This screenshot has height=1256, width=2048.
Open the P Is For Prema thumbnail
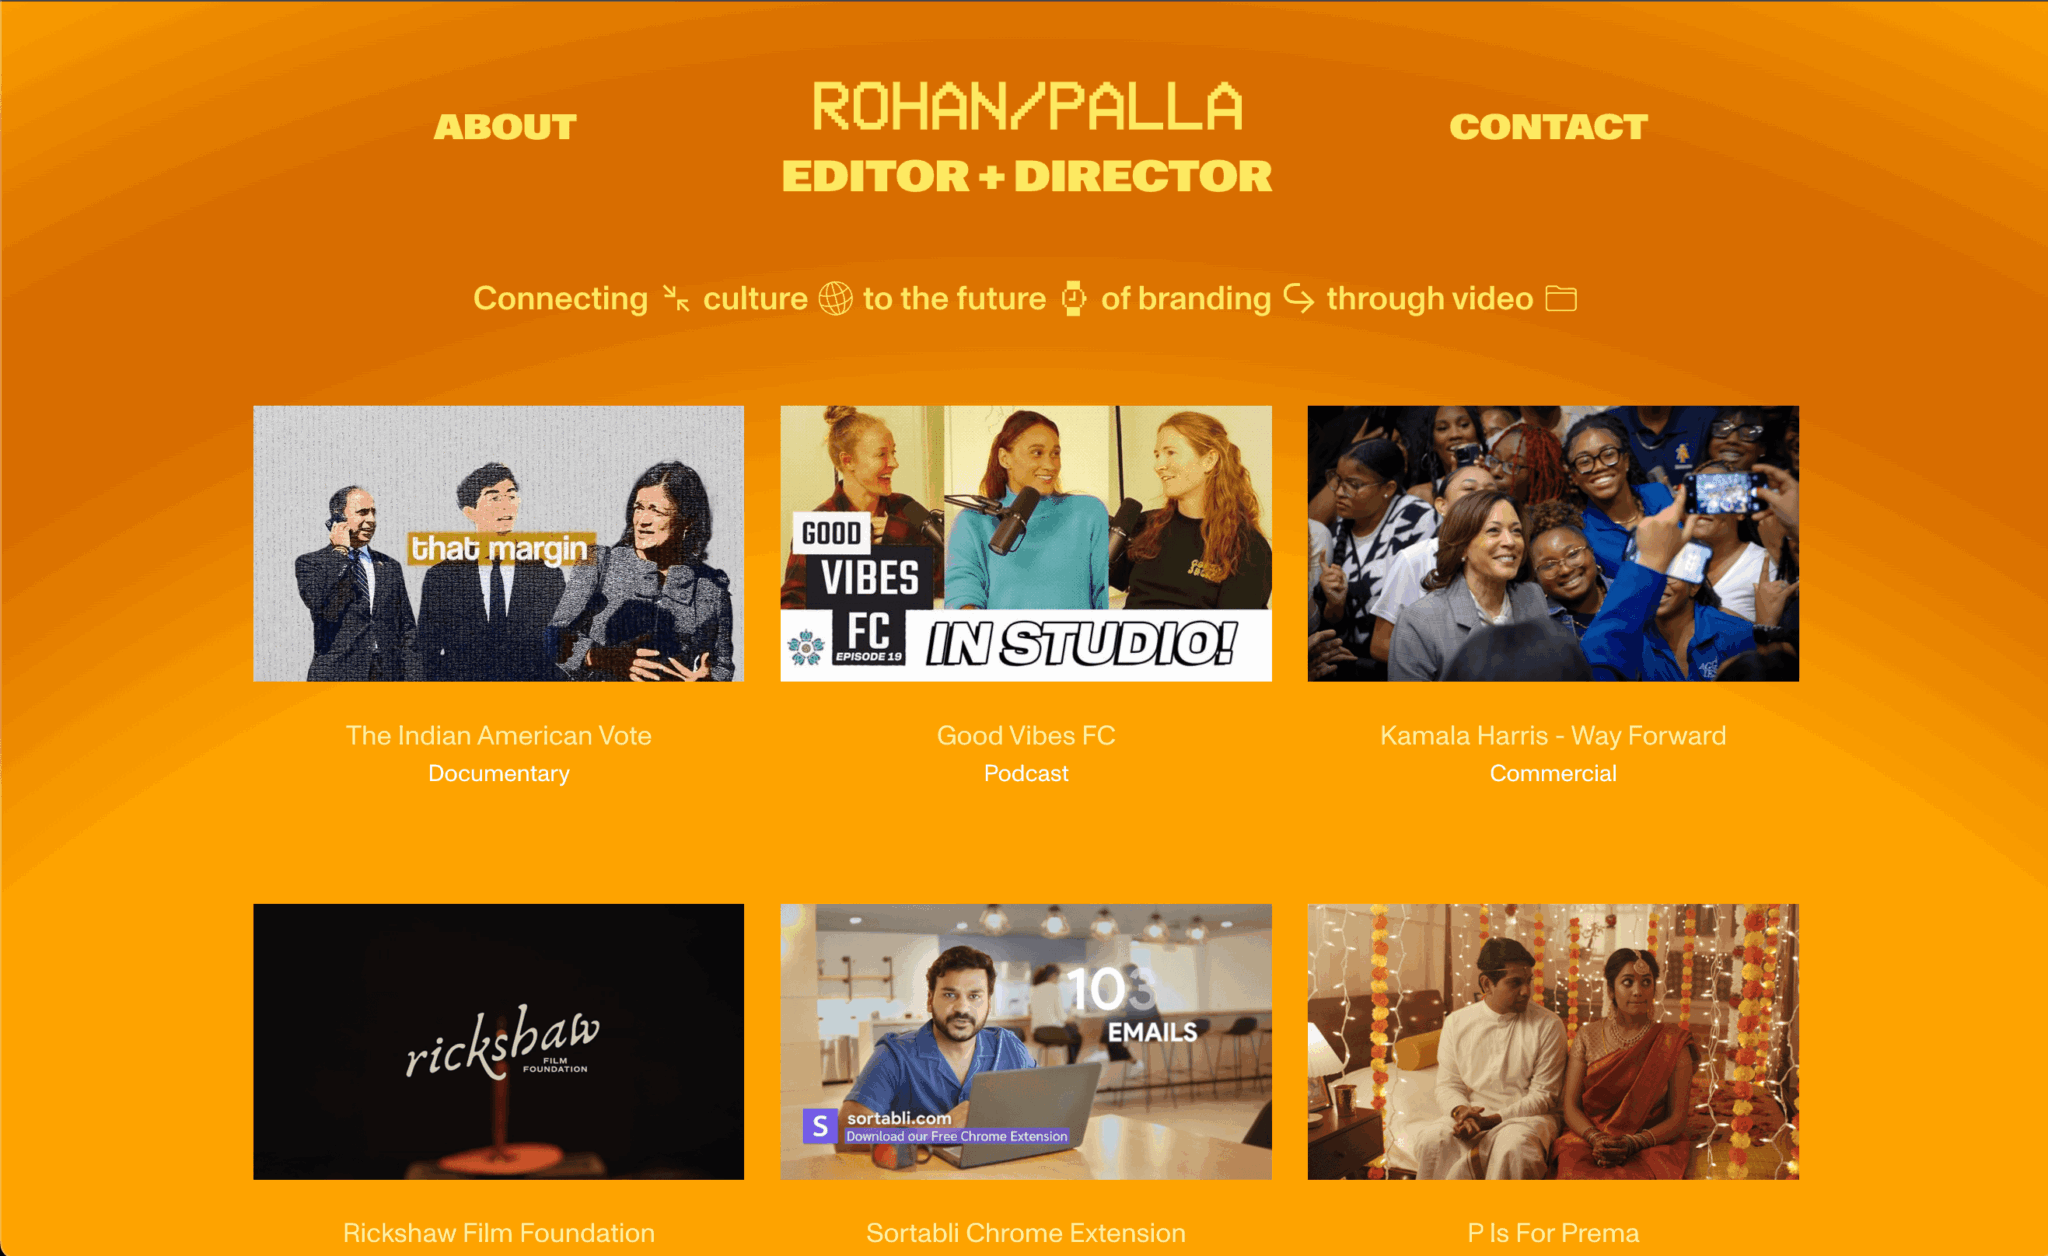pos(1553,1041)
